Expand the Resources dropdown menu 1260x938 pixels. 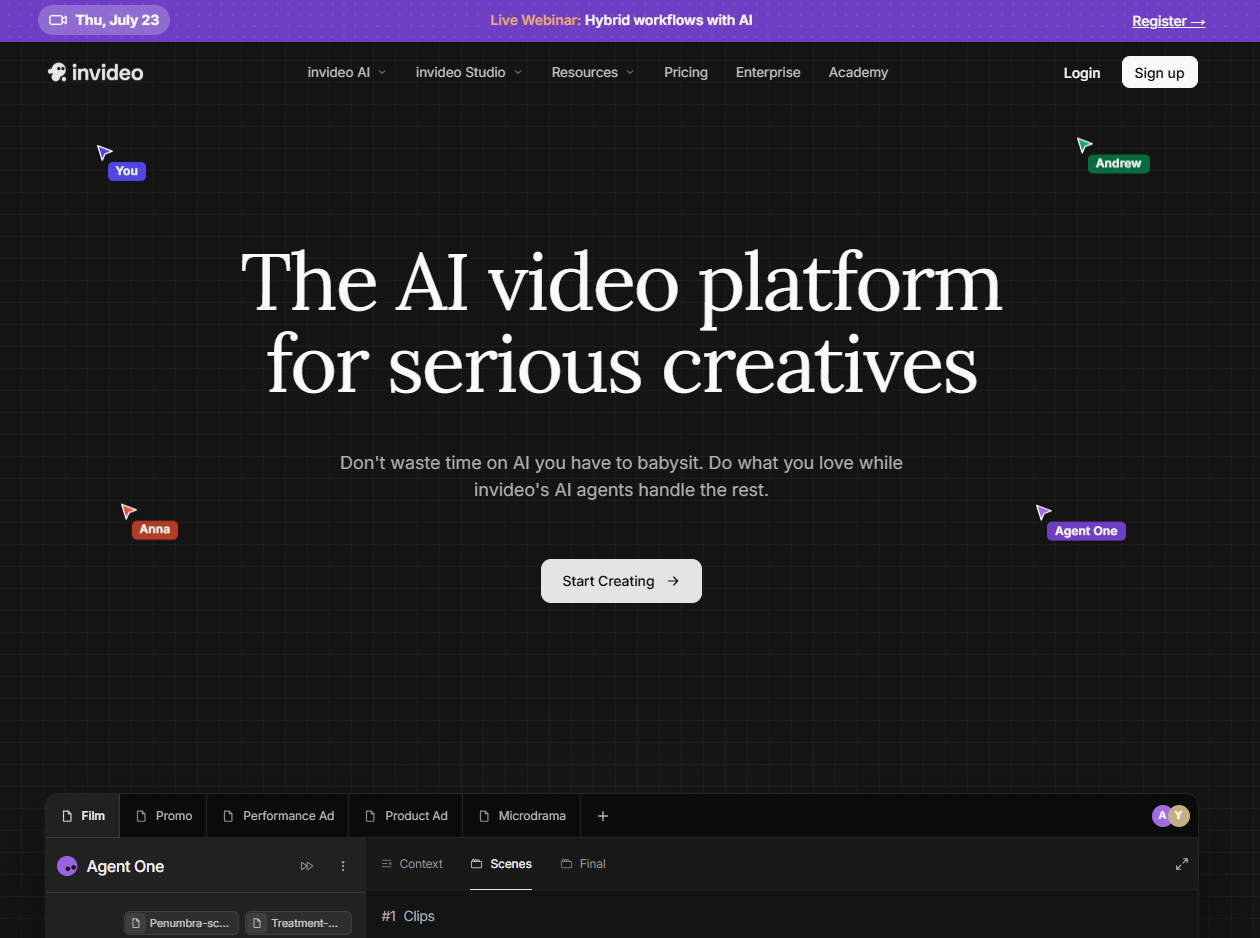593,72
